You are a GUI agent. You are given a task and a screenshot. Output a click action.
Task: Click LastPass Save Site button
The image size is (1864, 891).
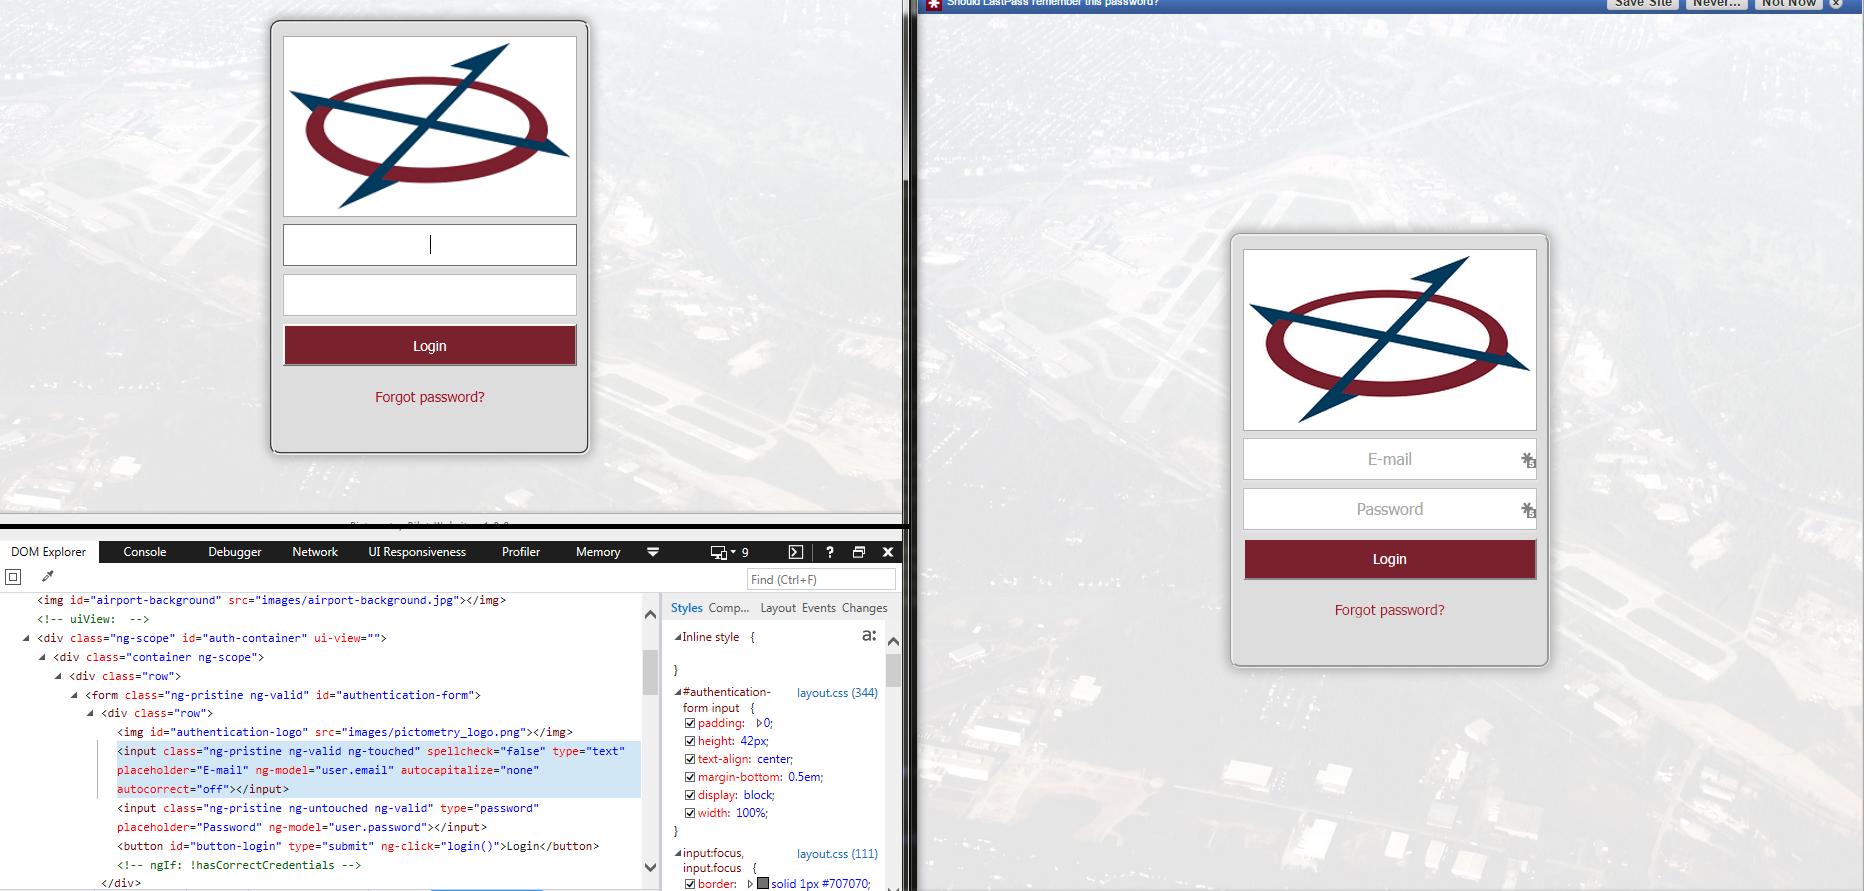[1643, 4]
